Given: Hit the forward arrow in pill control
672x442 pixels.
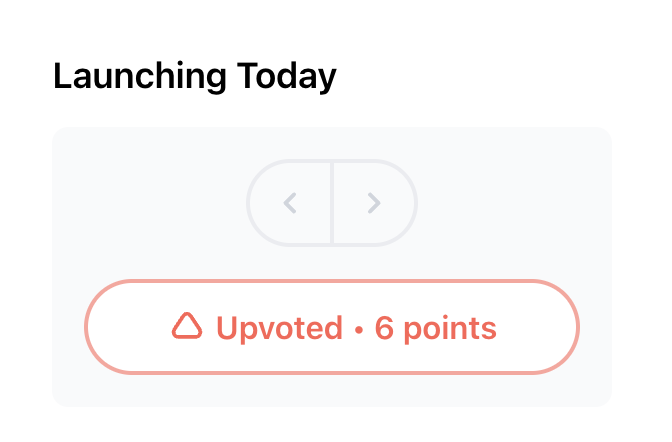Looking at the screenshot, I should 374,203.
